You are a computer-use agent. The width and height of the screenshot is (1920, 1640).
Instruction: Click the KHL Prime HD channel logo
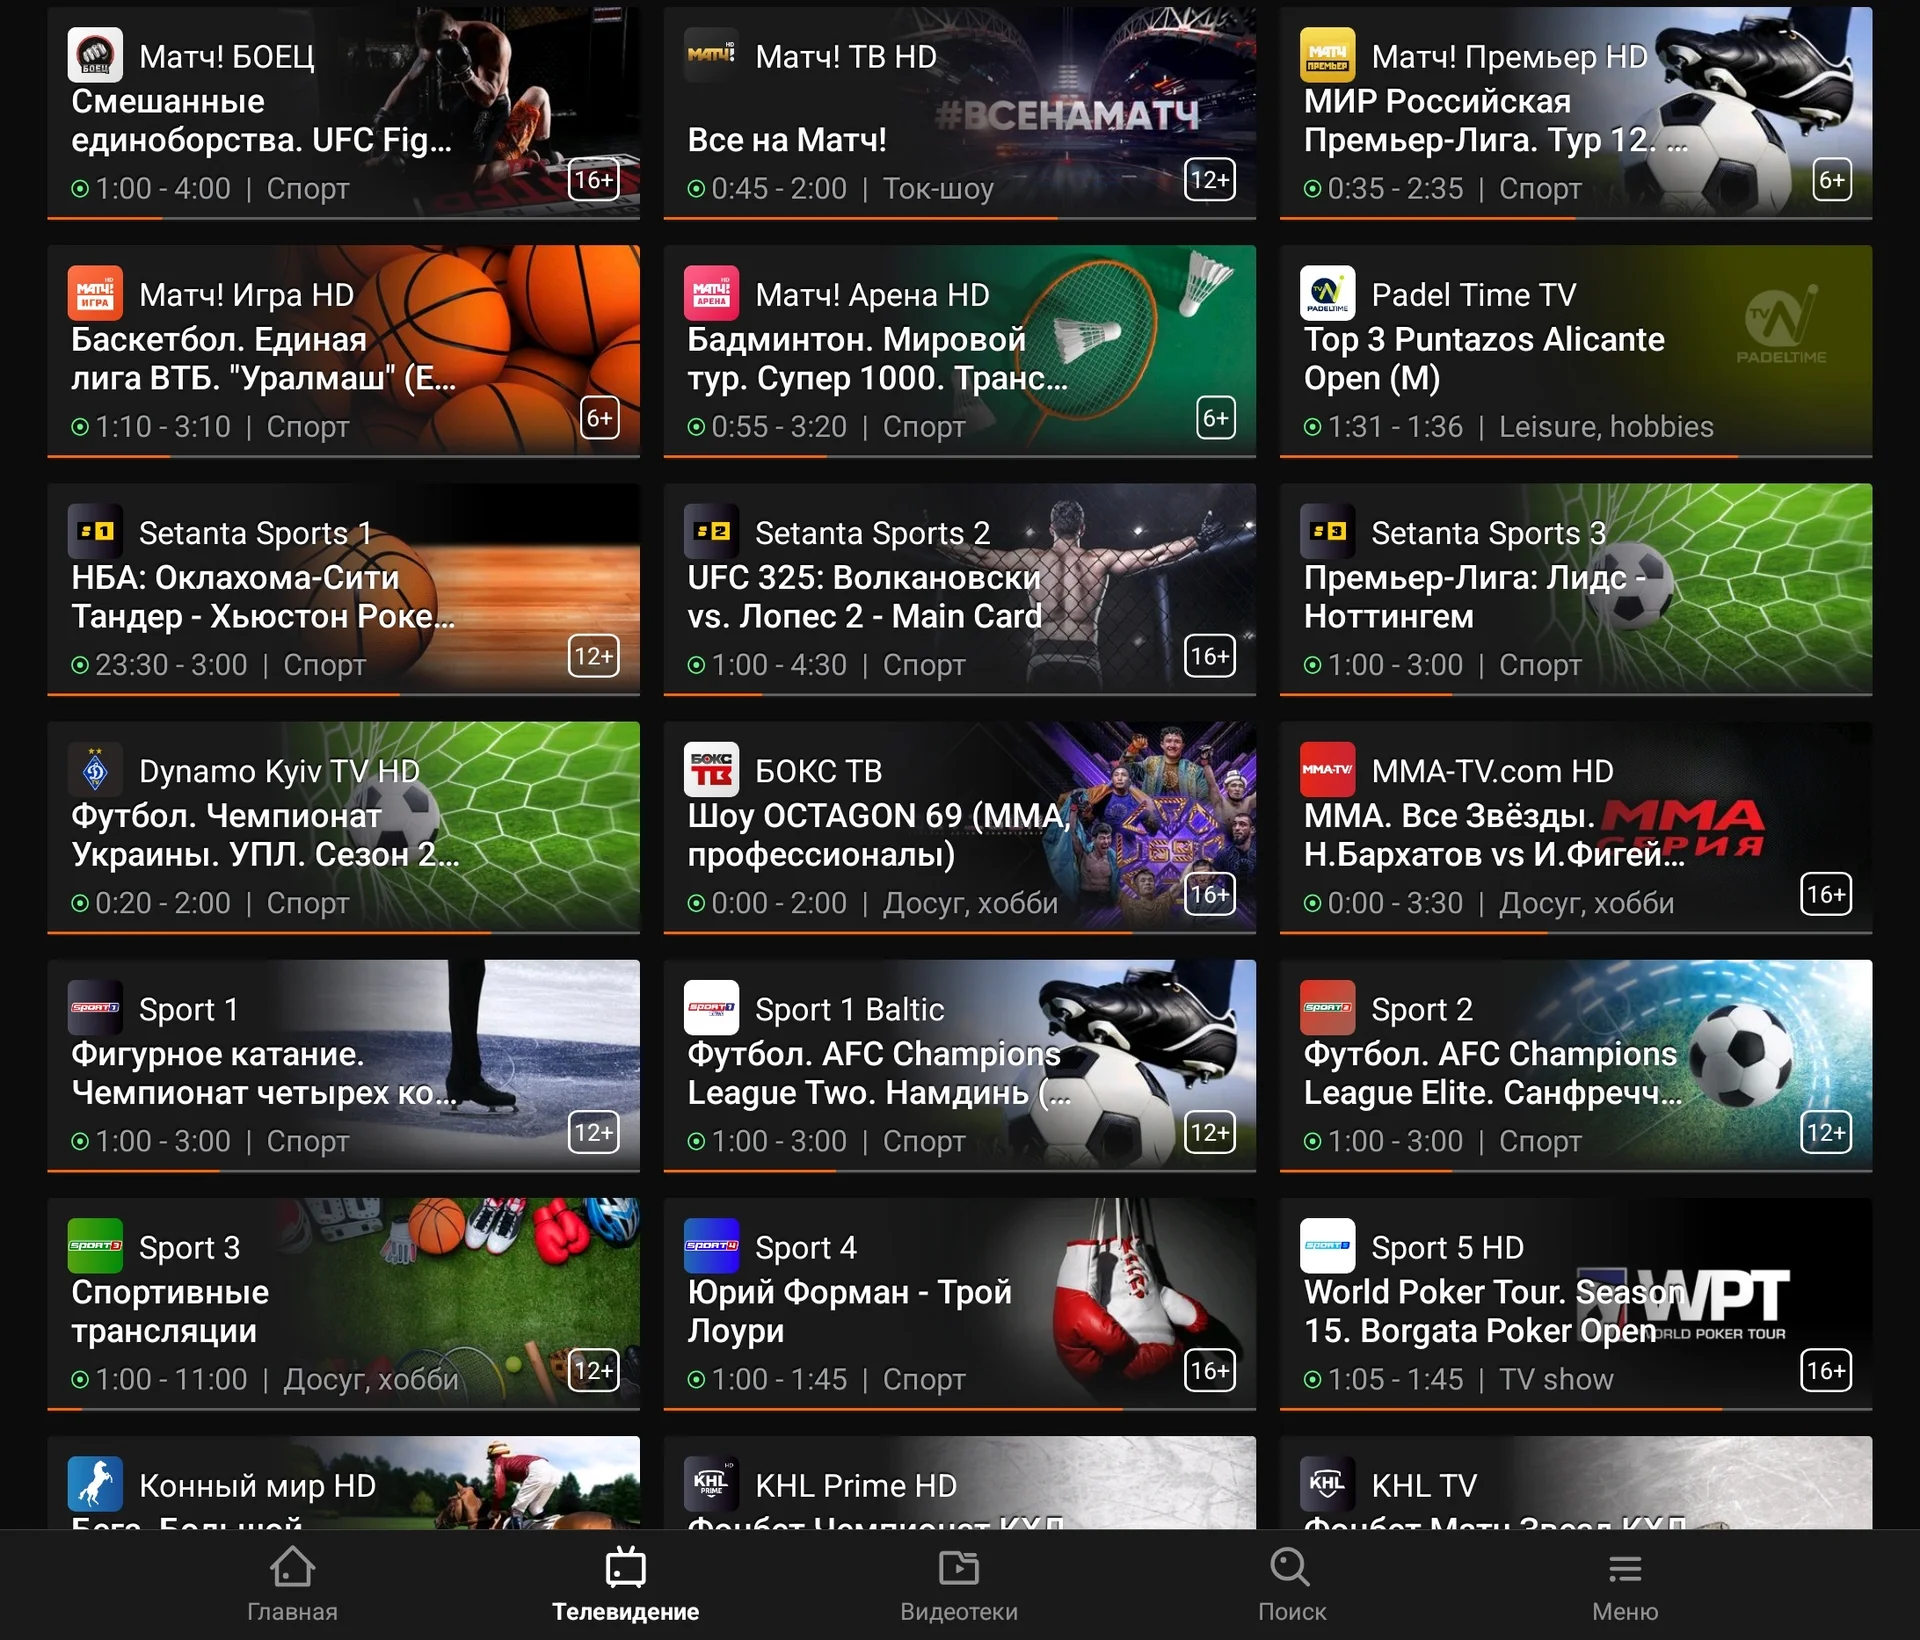[x=711, y=1483]
